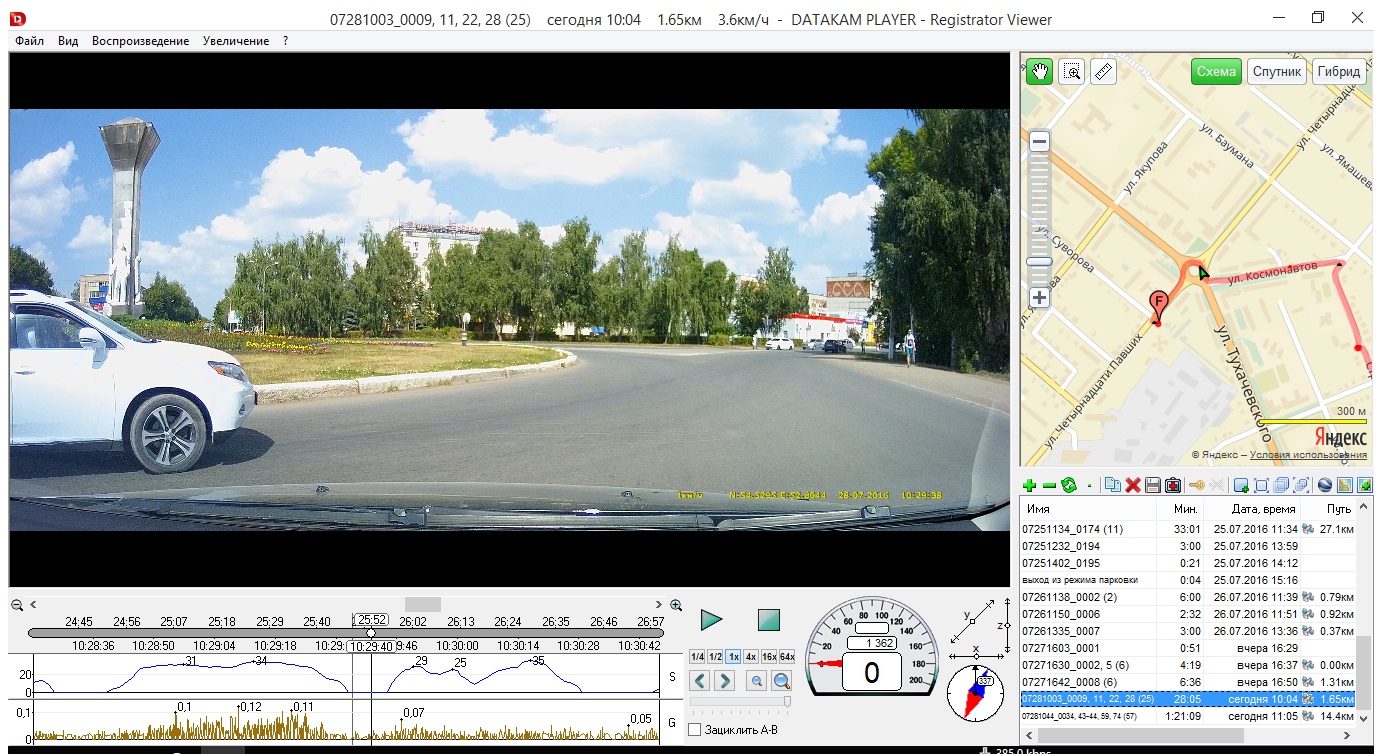Click the first aid kit icon
This screenshot has height=754, width=1382.
1172,486
